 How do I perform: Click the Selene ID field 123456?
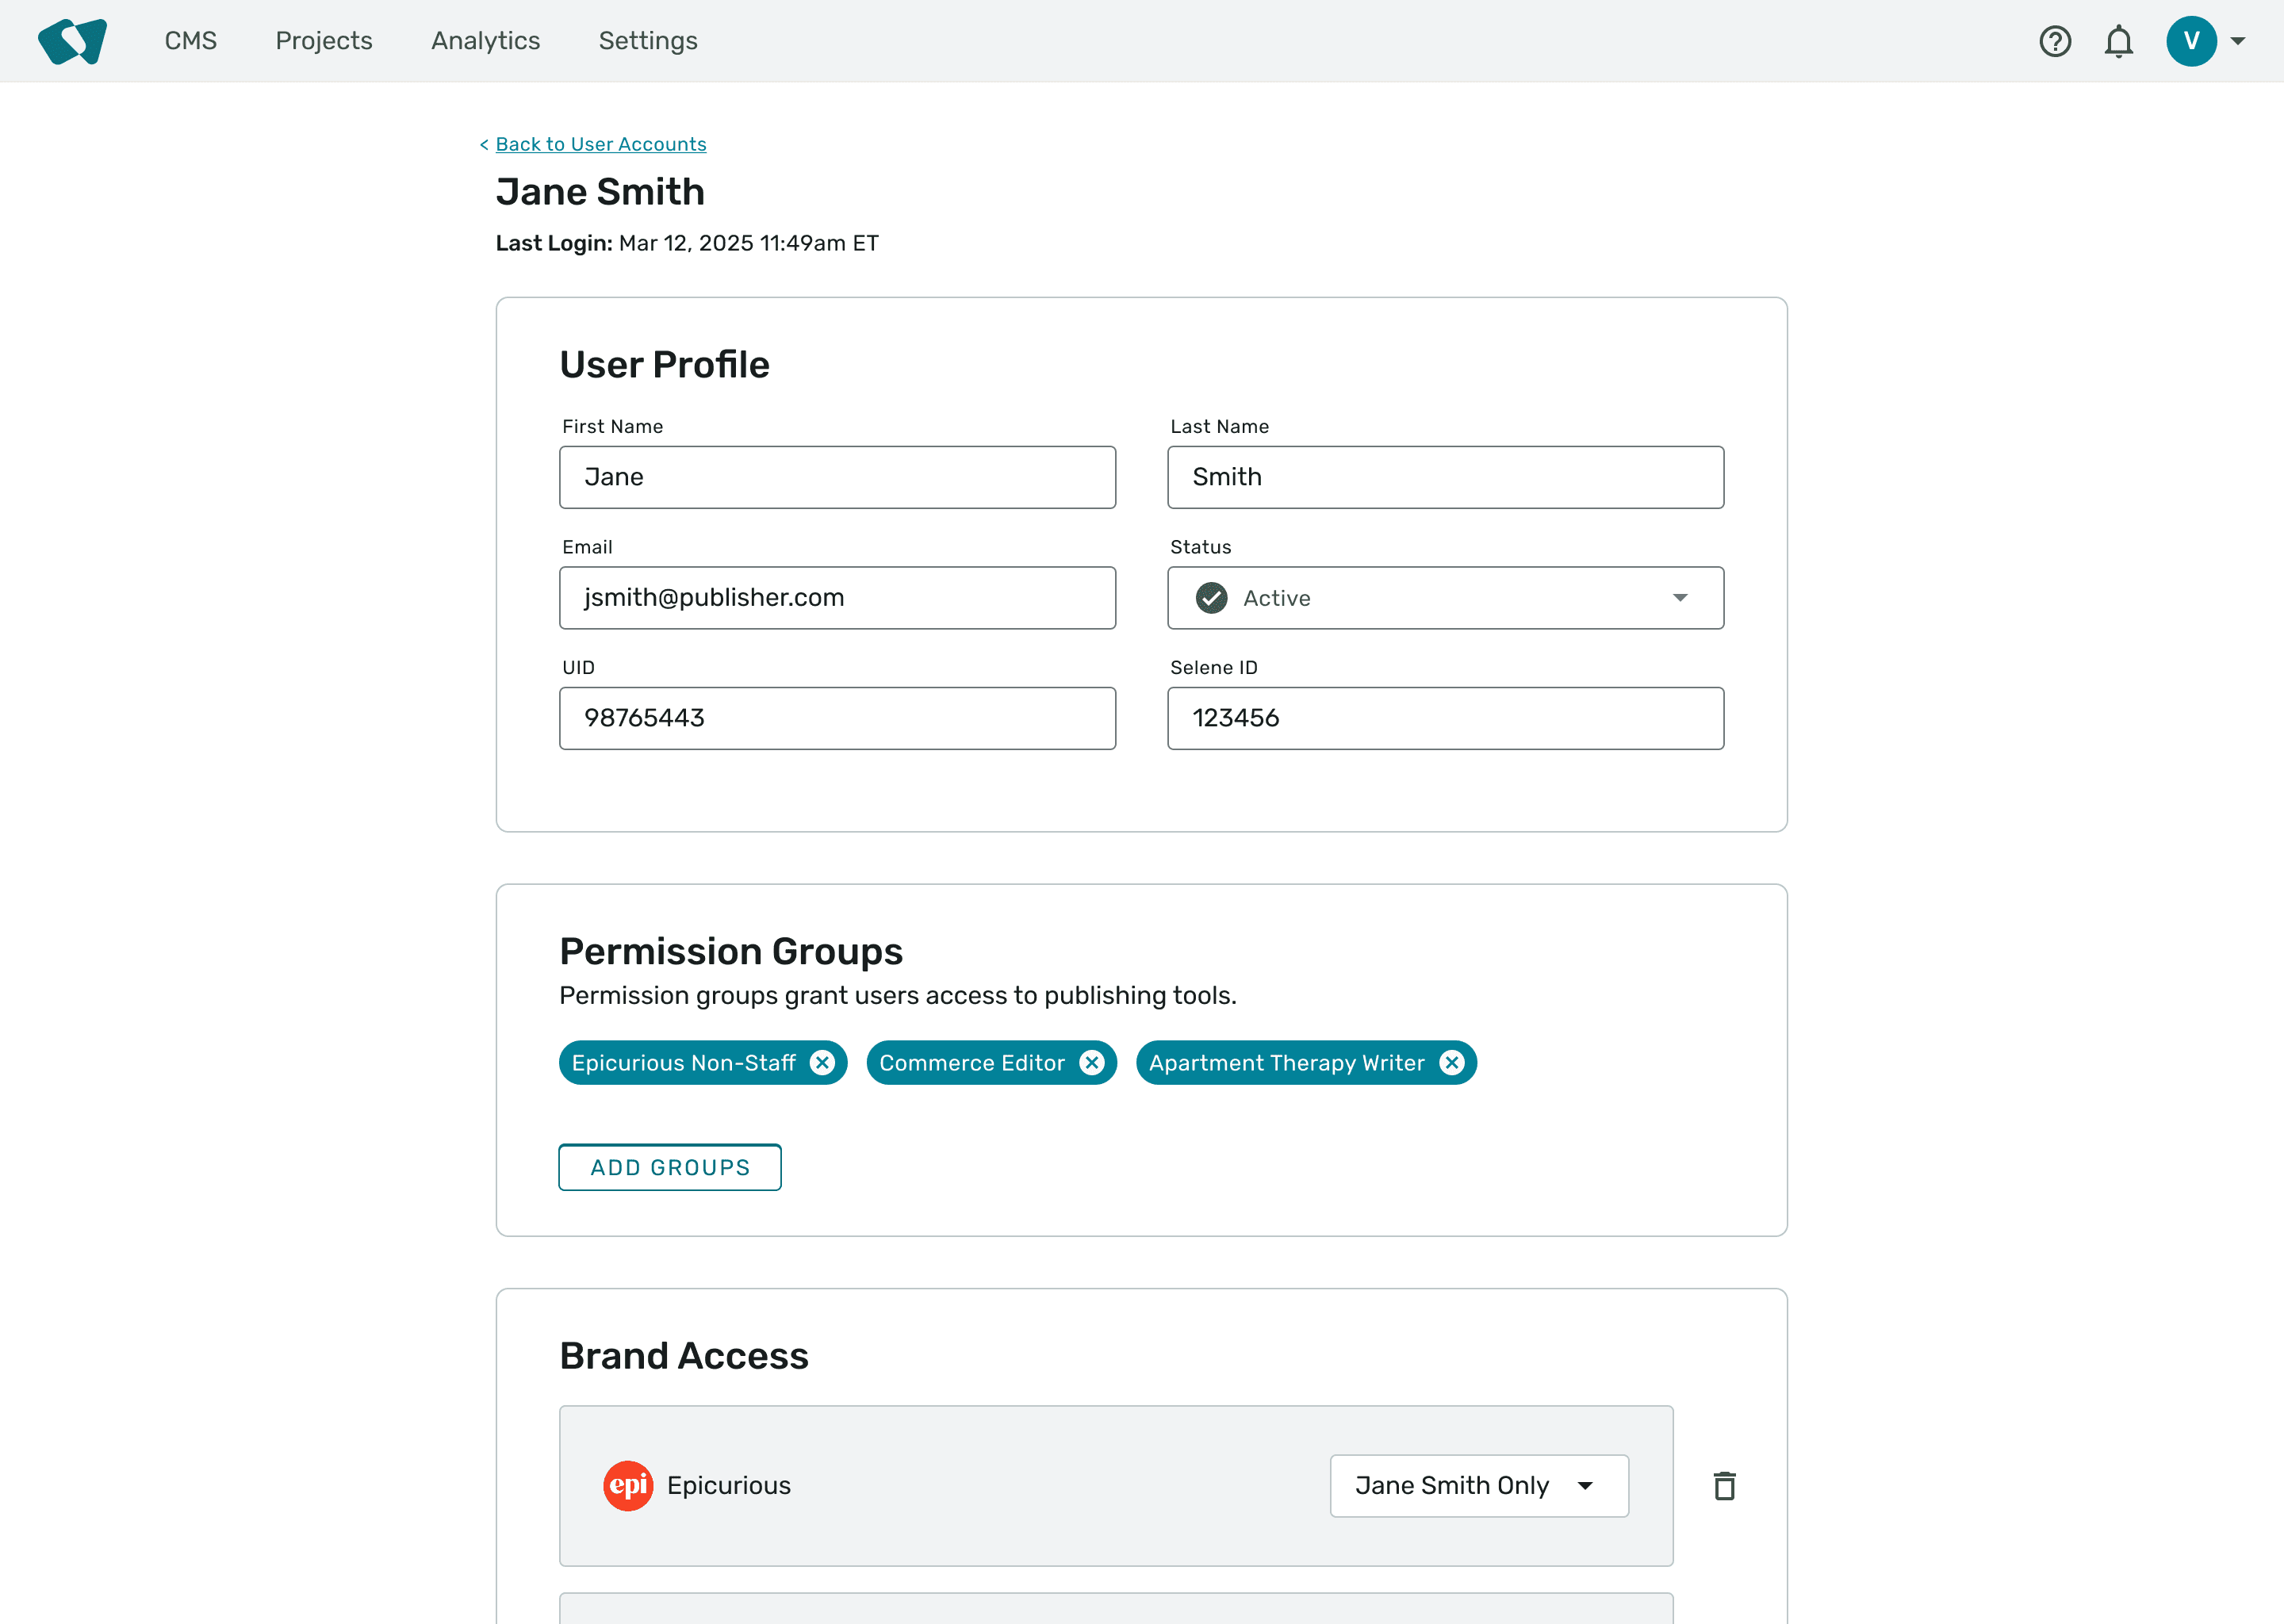[1445, 718]
